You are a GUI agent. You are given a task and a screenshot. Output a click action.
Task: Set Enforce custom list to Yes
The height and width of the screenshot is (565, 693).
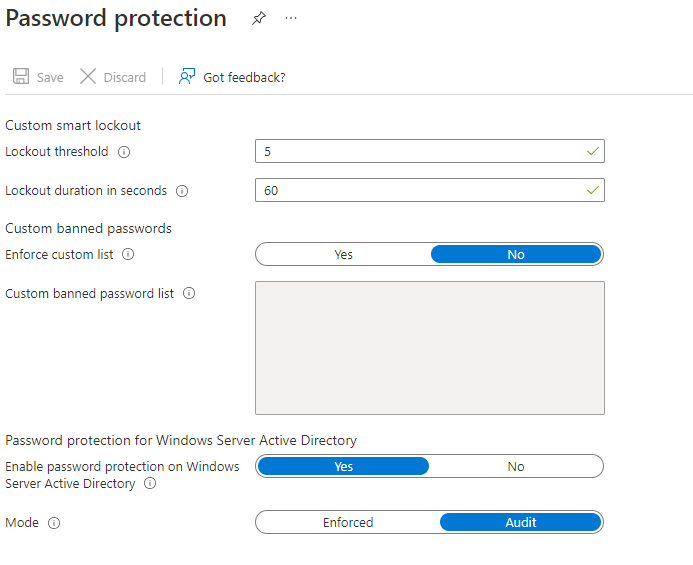(x=343, y=255)
